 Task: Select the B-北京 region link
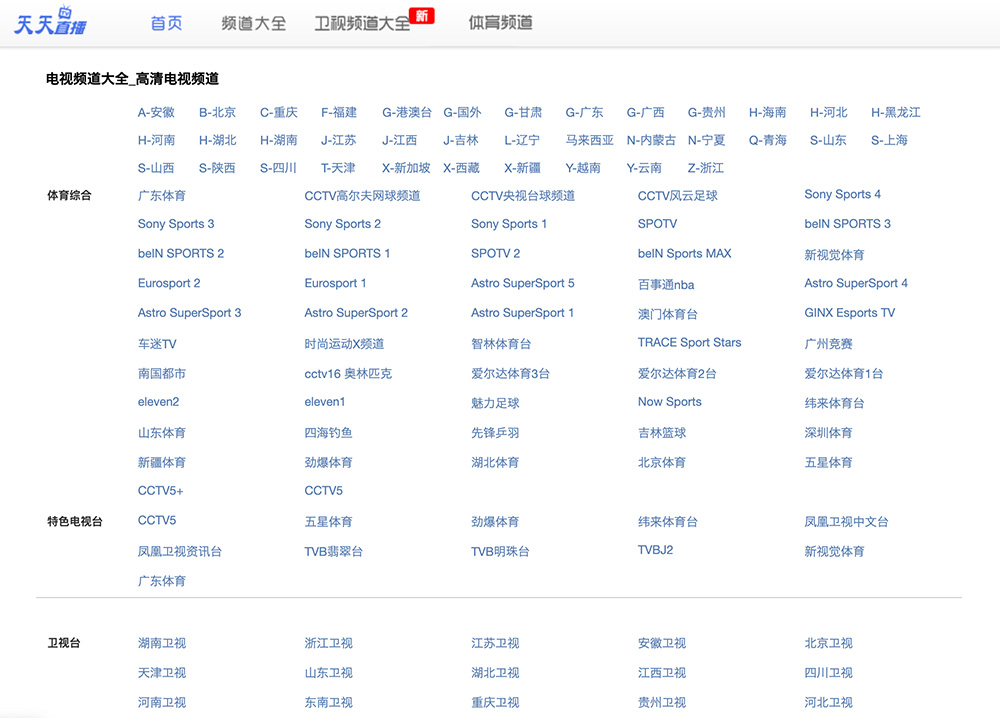(217, 112)
